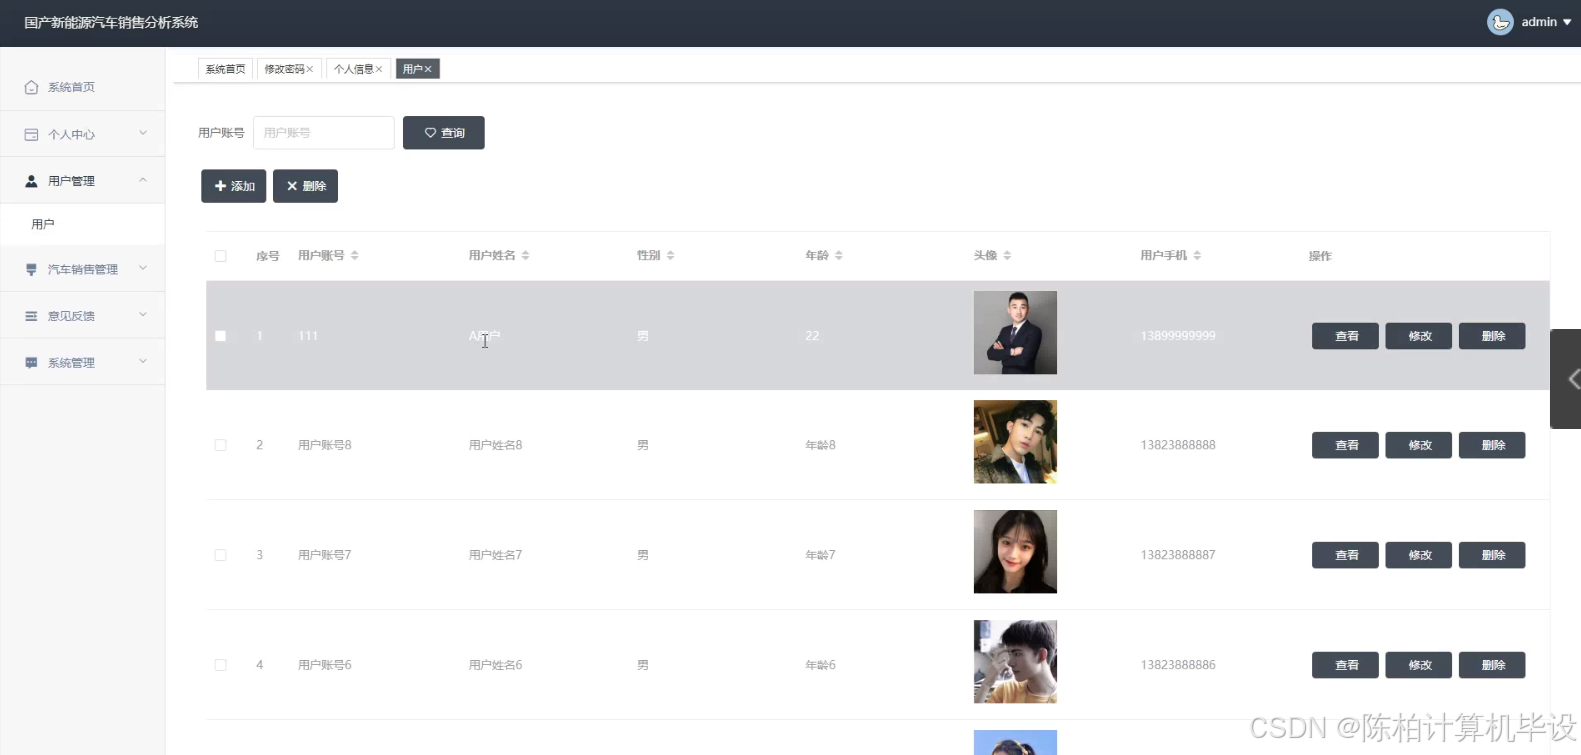Select the 用户 submenu item in sidebar
Image resolution: width=1581 pixels, height=755 pixels.
[x=82, y=224]
